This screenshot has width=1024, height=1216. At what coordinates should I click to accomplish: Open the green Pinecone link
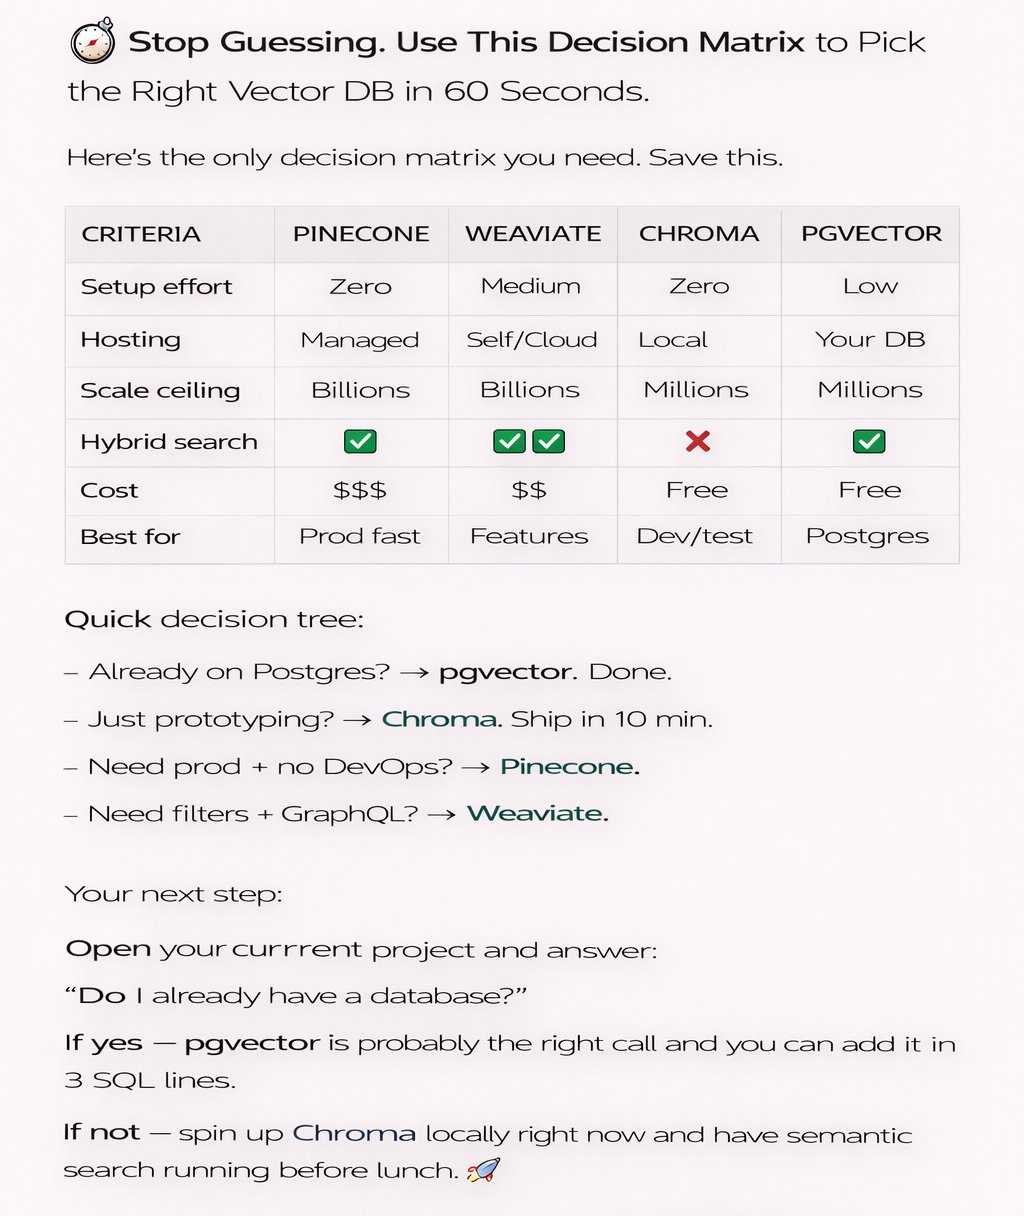(x=568, y=767)
